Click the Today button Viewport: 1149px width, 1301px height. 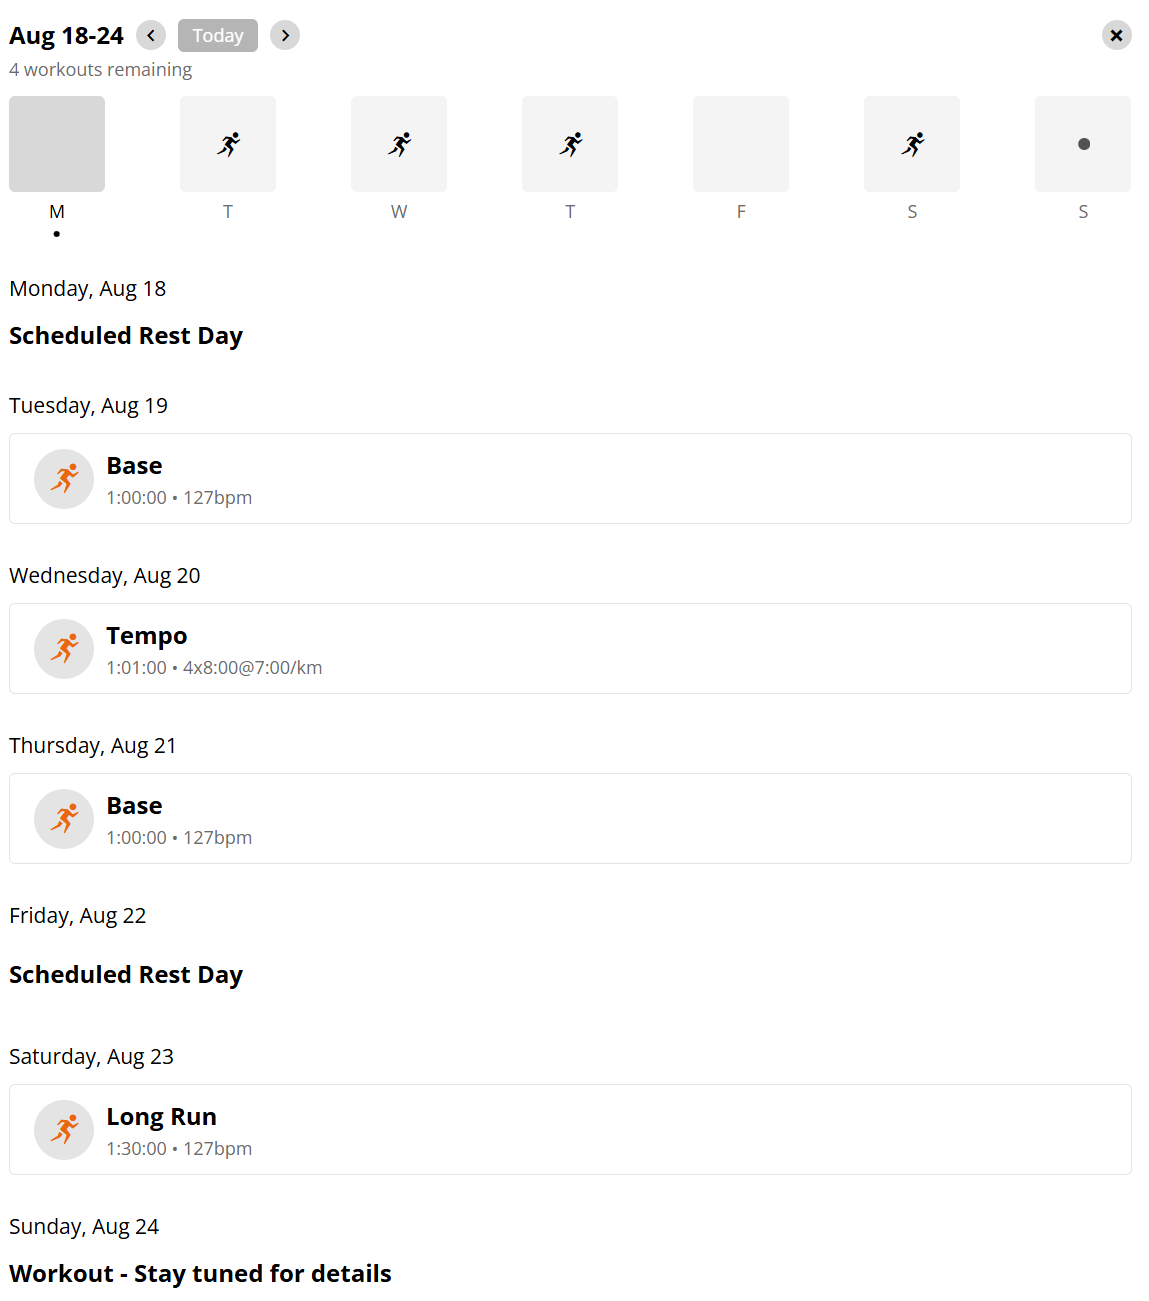click(218, 36)
